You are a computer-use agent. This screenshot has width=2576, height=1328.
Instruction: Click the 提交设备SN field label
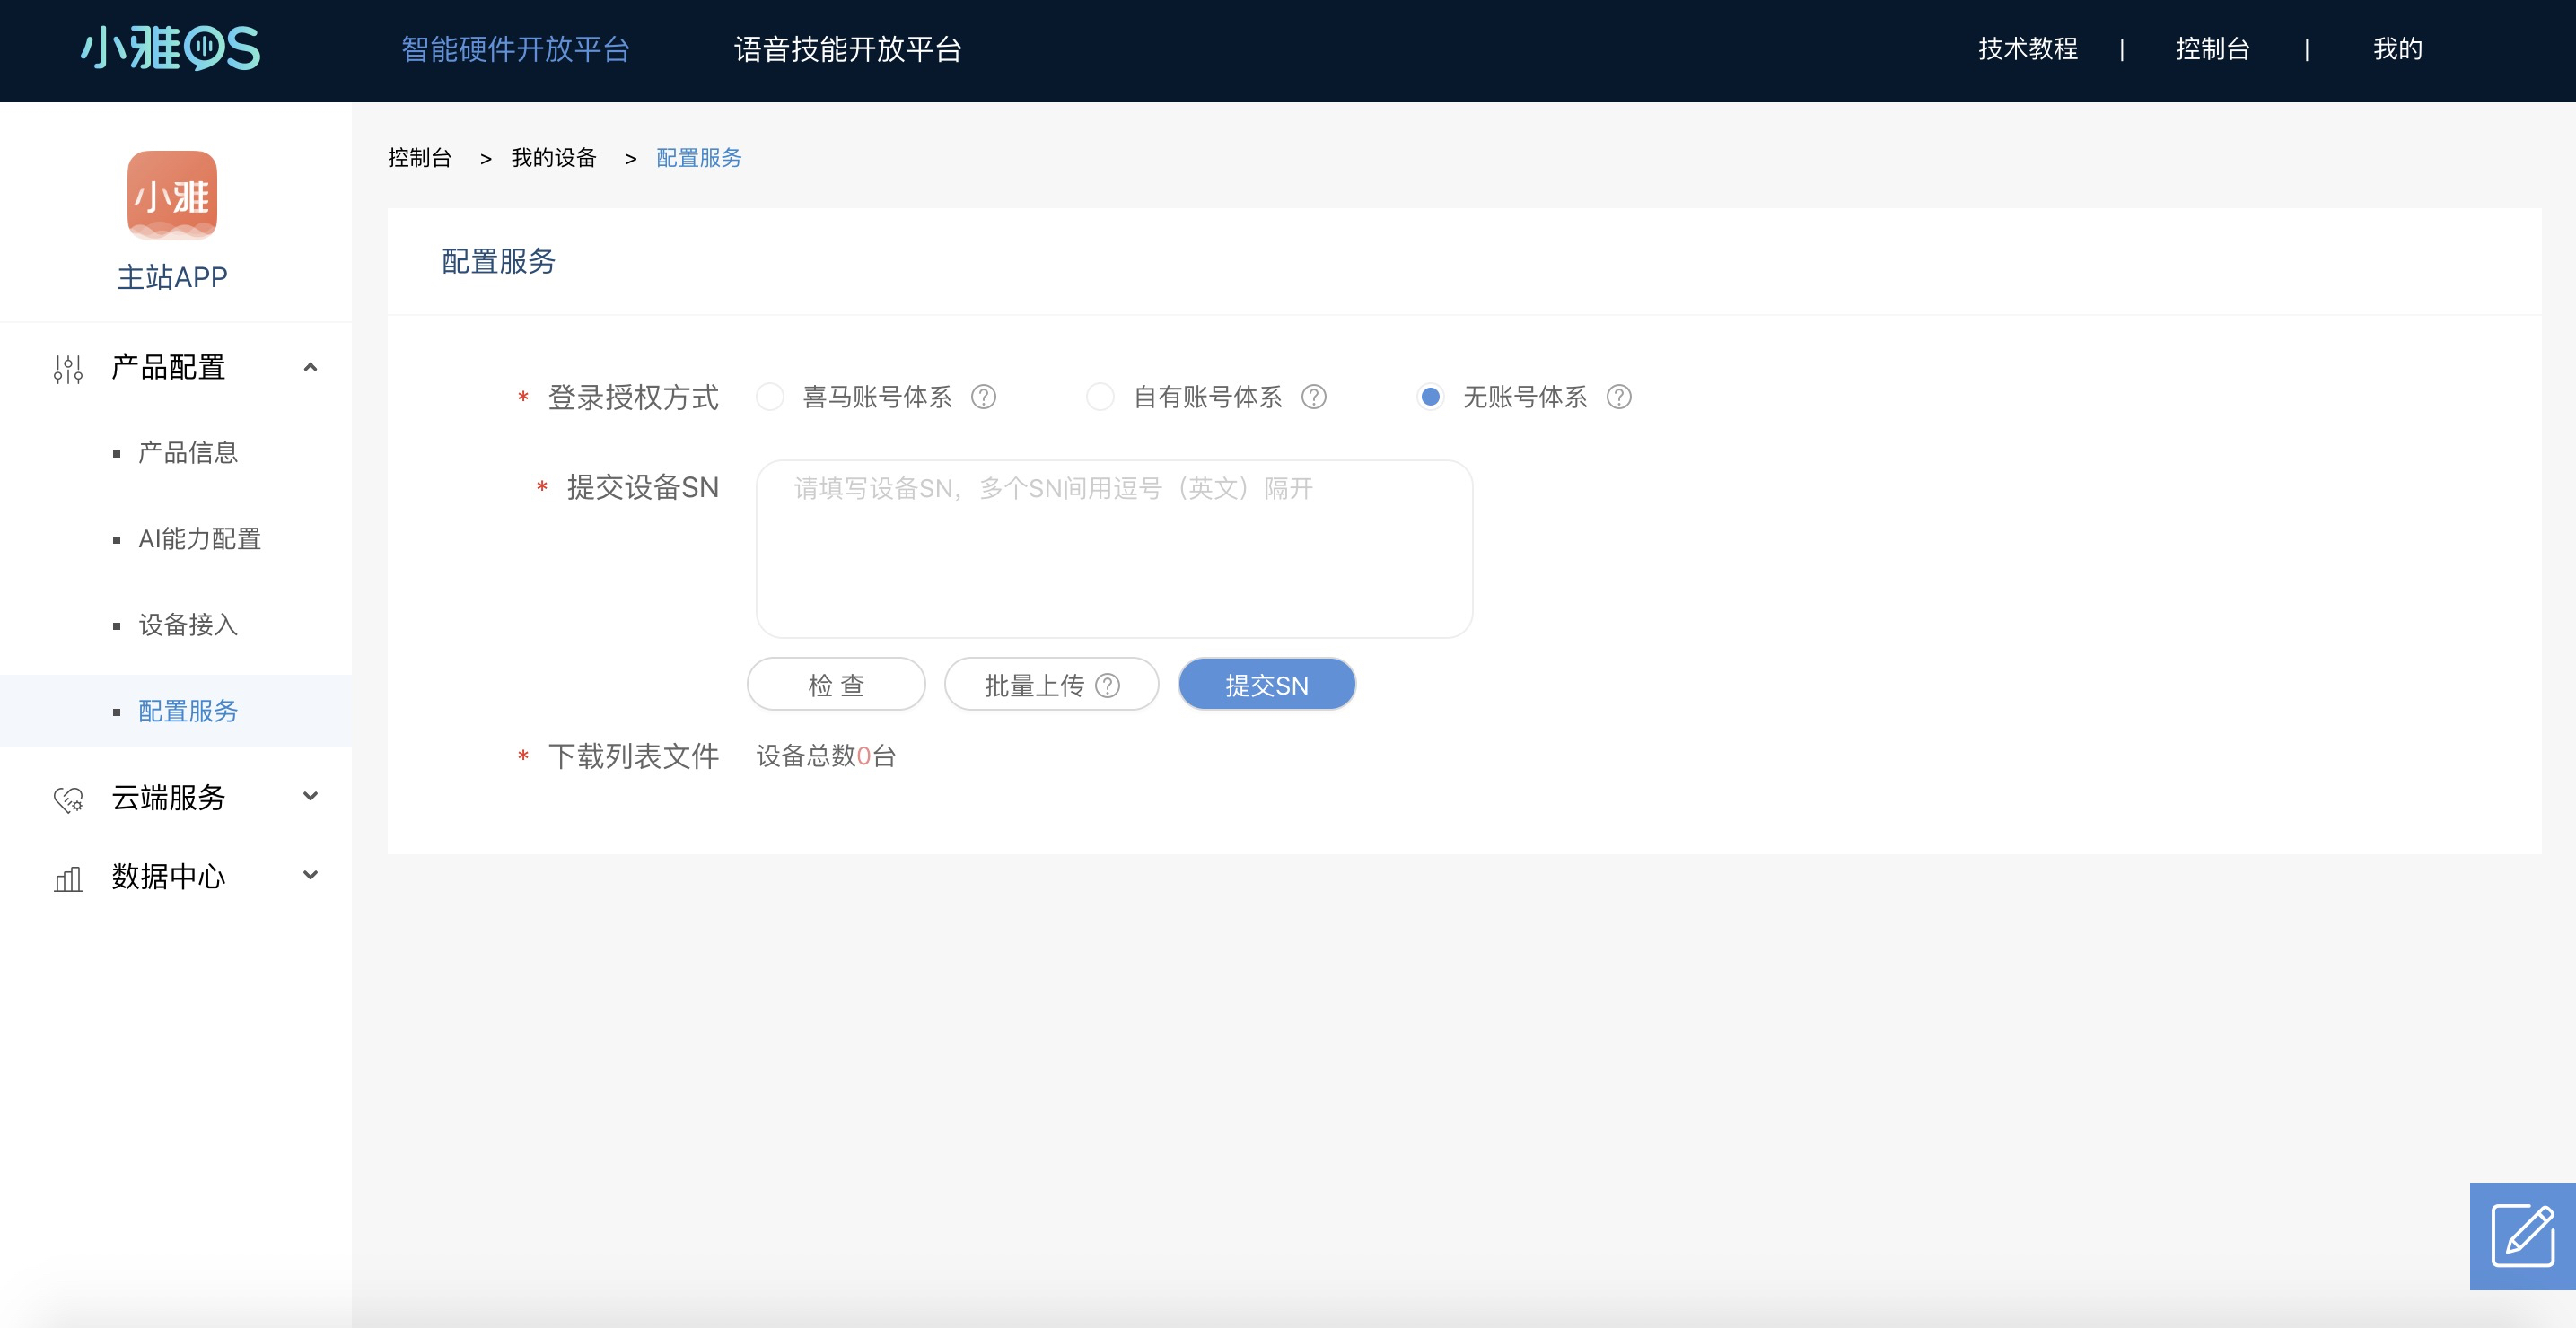(x=643, y=487)
